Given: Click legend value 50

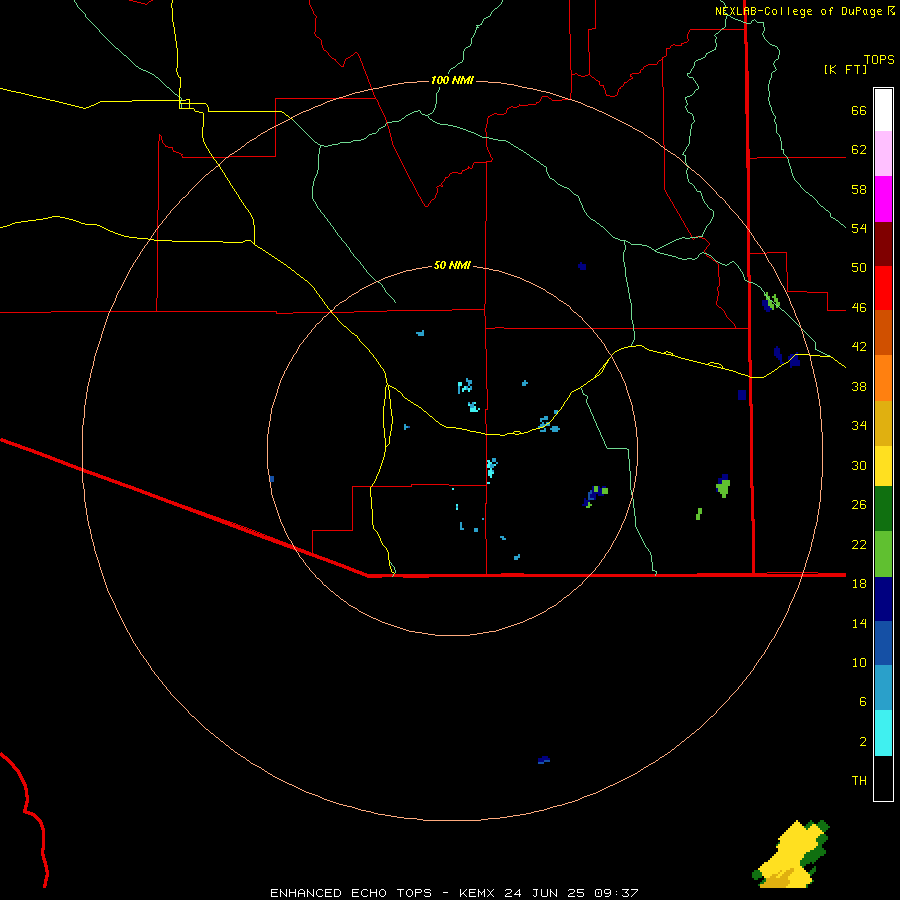Looking at the screenshot, I should point(859,267).
